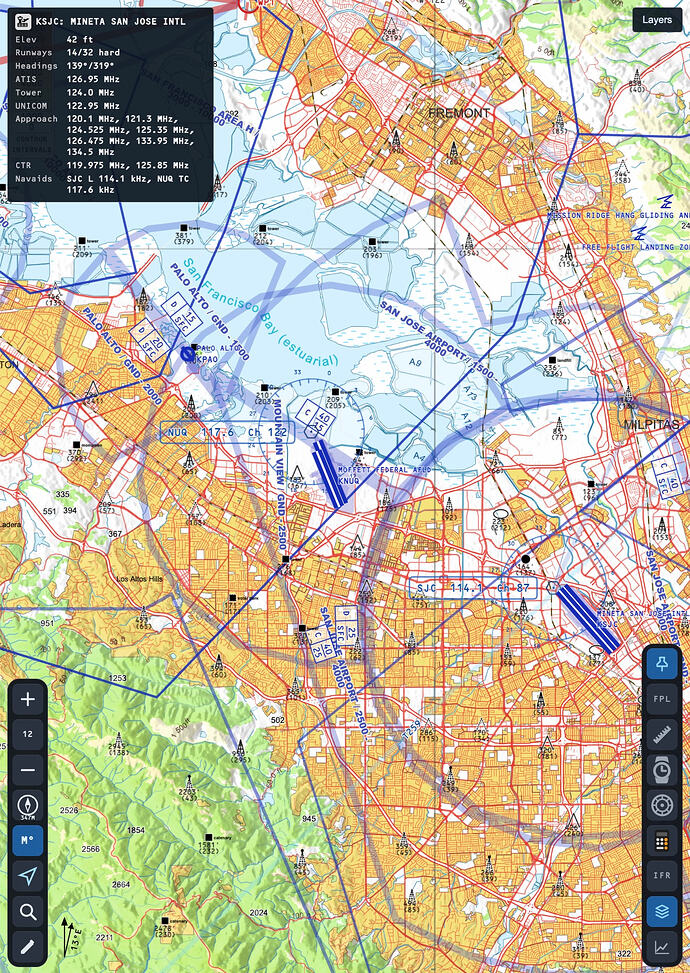The width and height of the screenshot is (690, 973).
Task: Select the Moffett Federal Afld runway symbol
Action: point(328,473)
